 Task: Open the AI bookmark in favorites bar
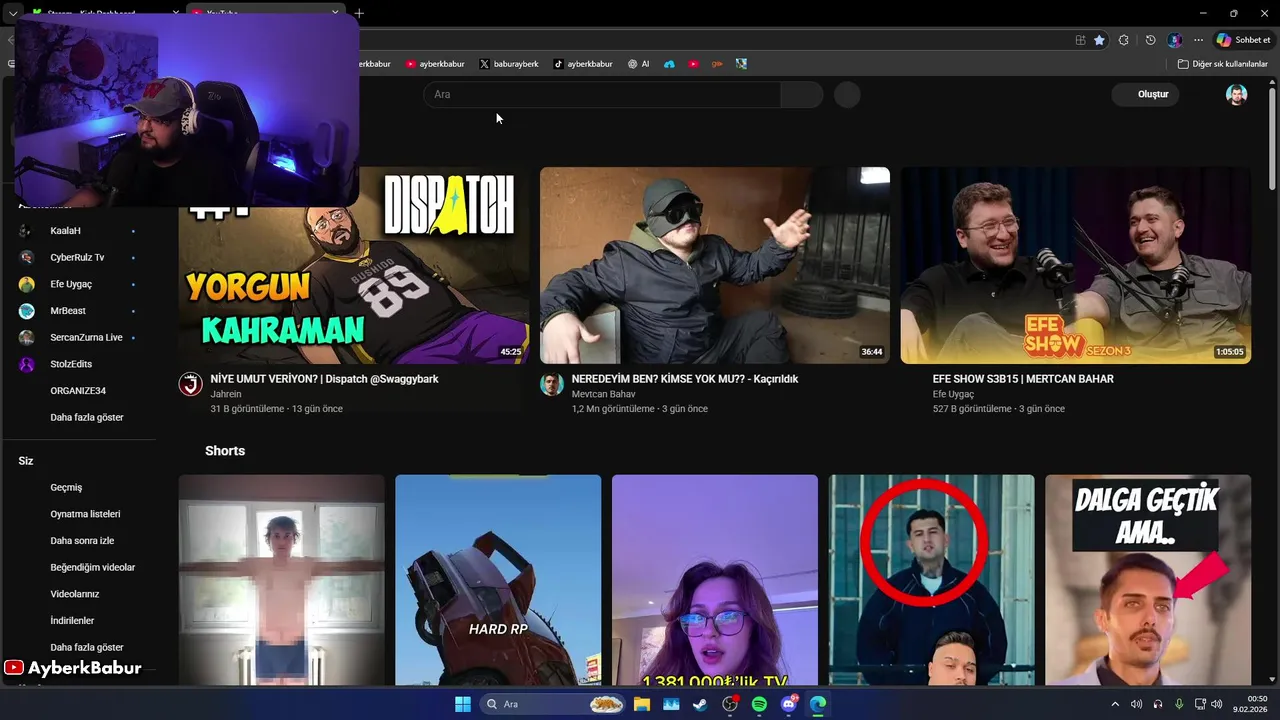coord(639,64)
